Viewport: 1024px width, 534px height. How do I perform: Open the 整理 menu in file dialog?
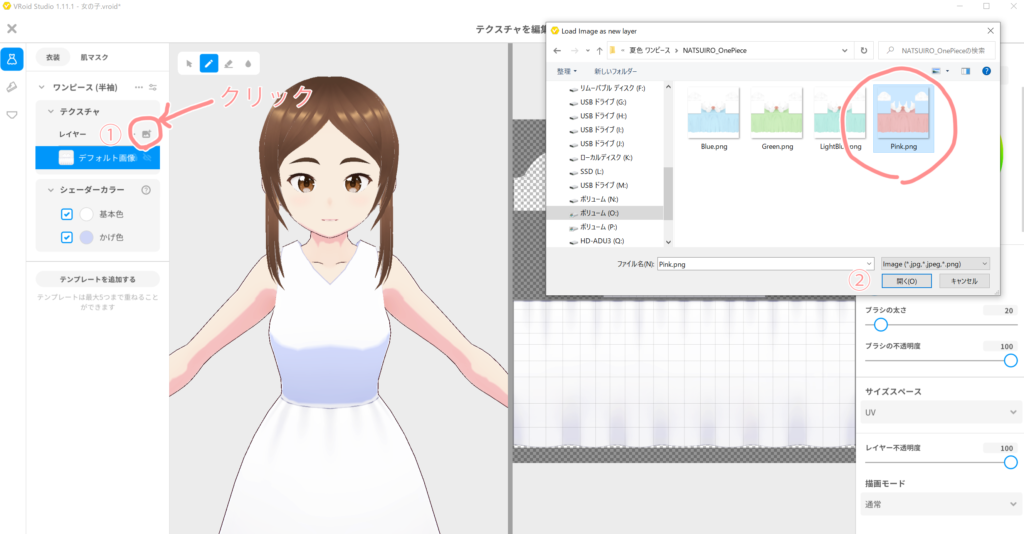coord(567,71)
